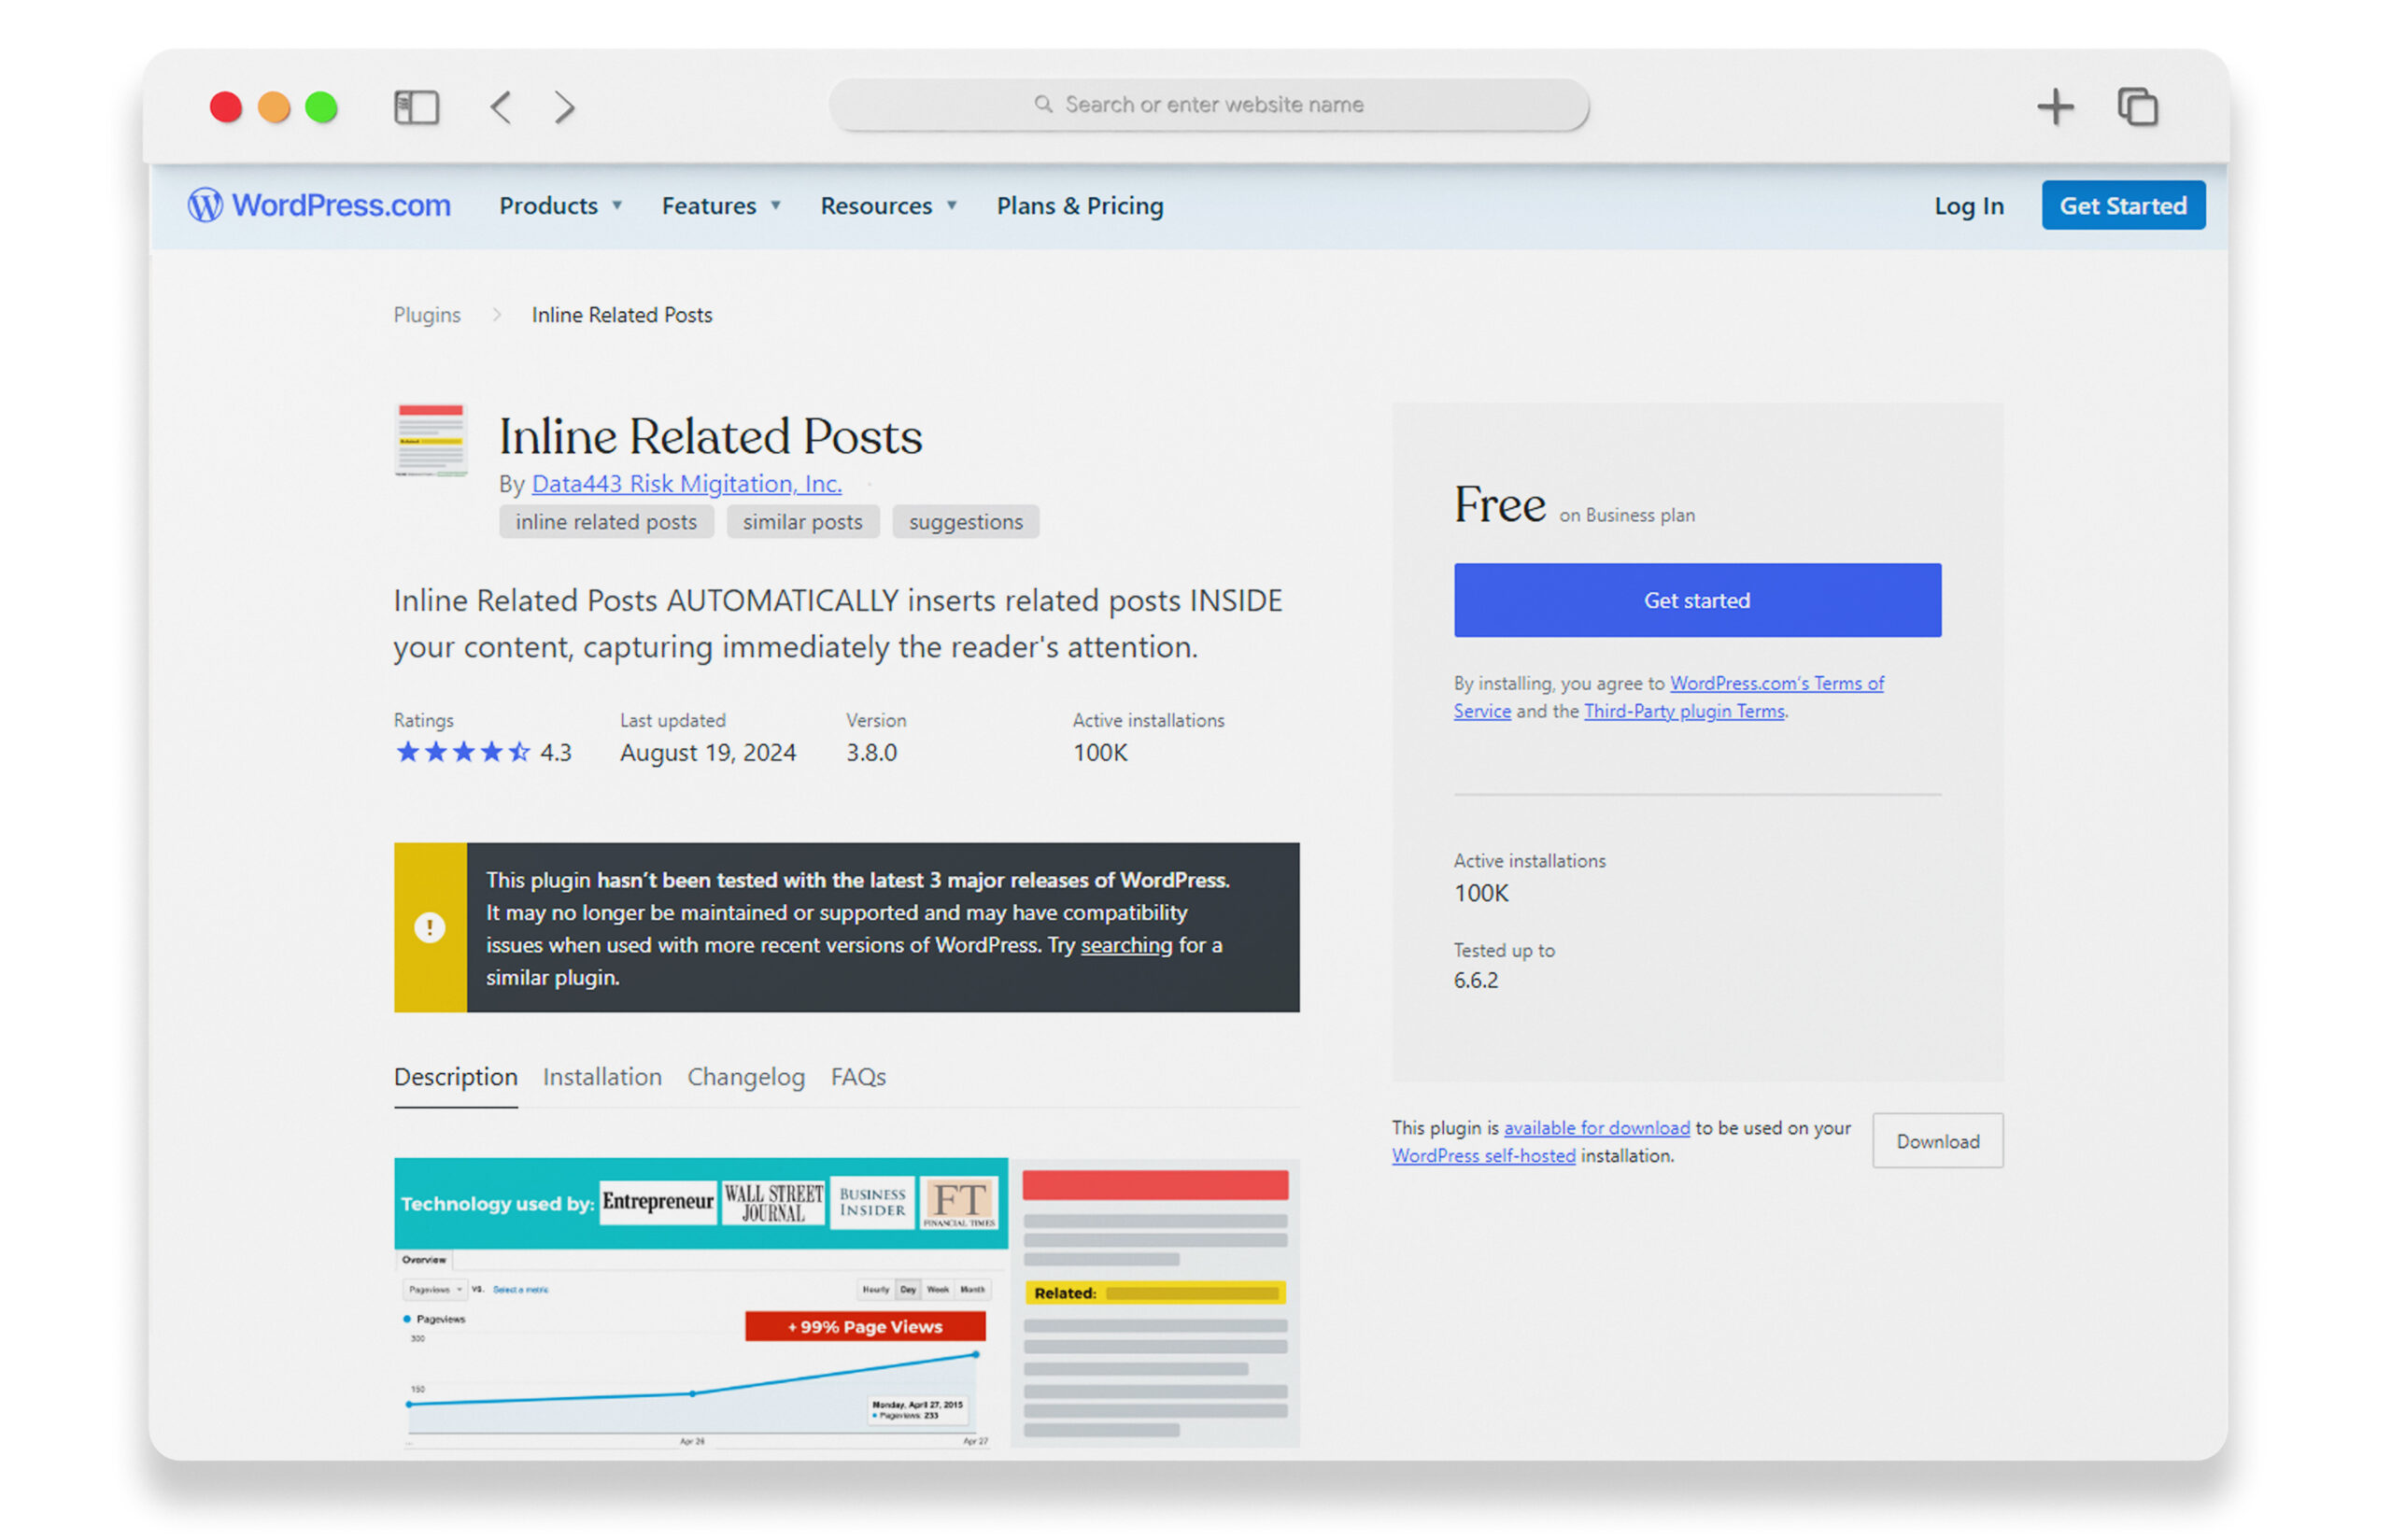Switch to the Changelog tab

[x=746, y=1077]
